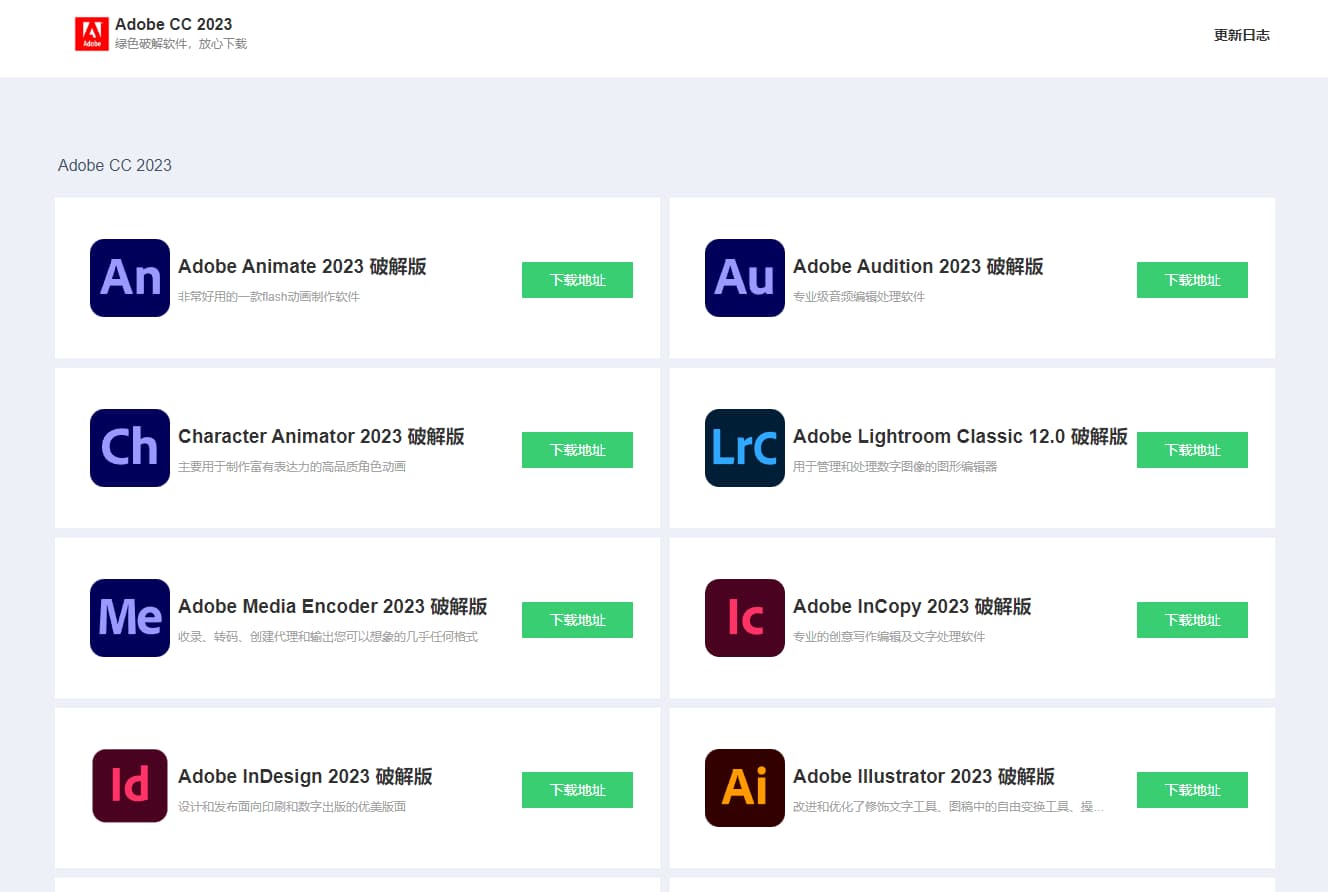Click description 非常好用的一款flash动画制作软件

(269, 297)
